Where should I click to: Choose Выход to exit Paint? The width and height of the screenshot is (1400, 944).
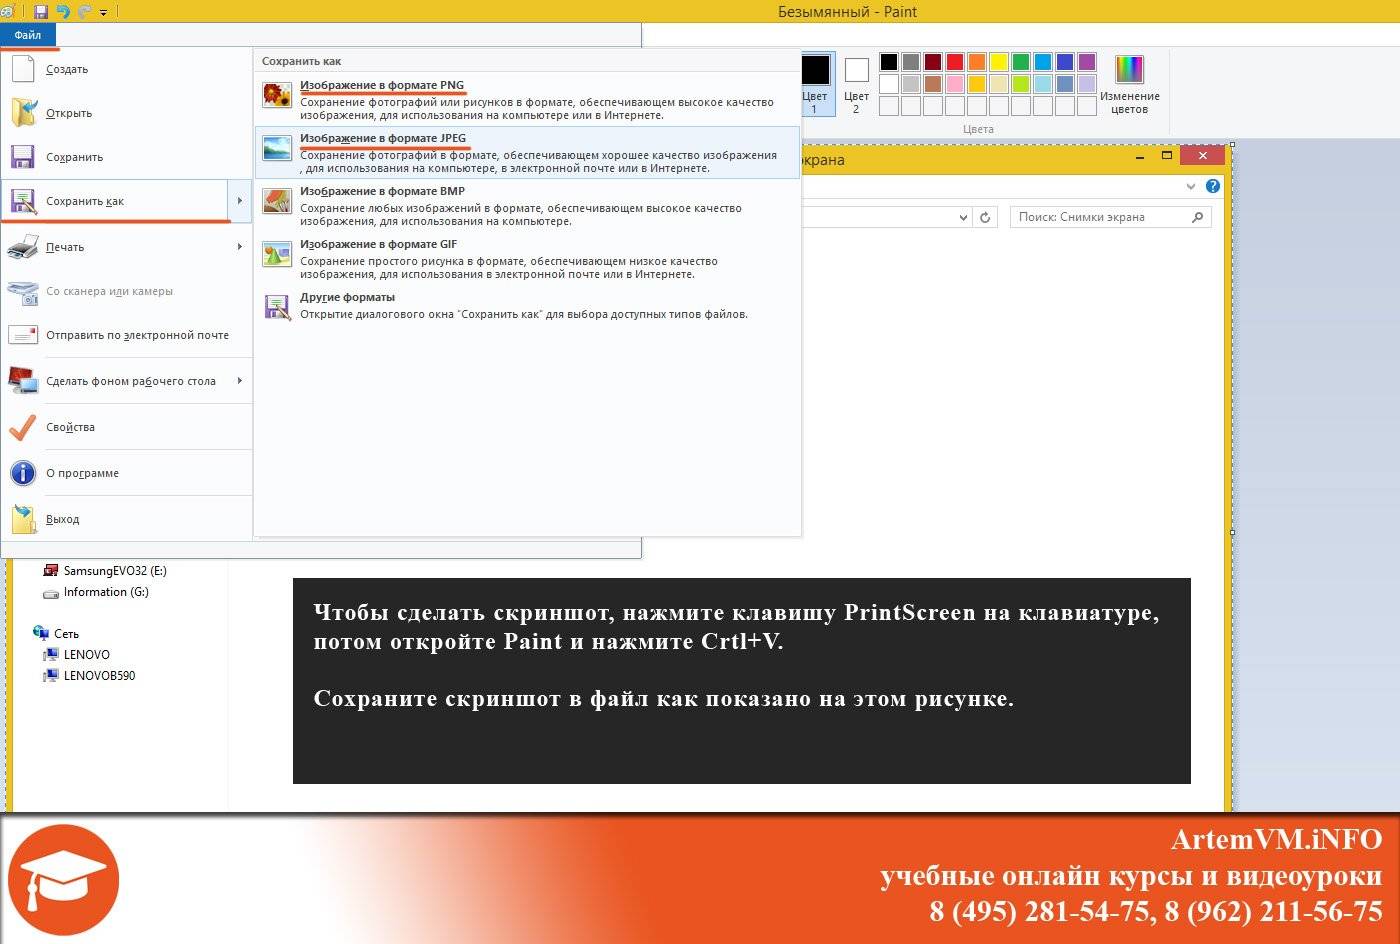(x=125, y=519)
